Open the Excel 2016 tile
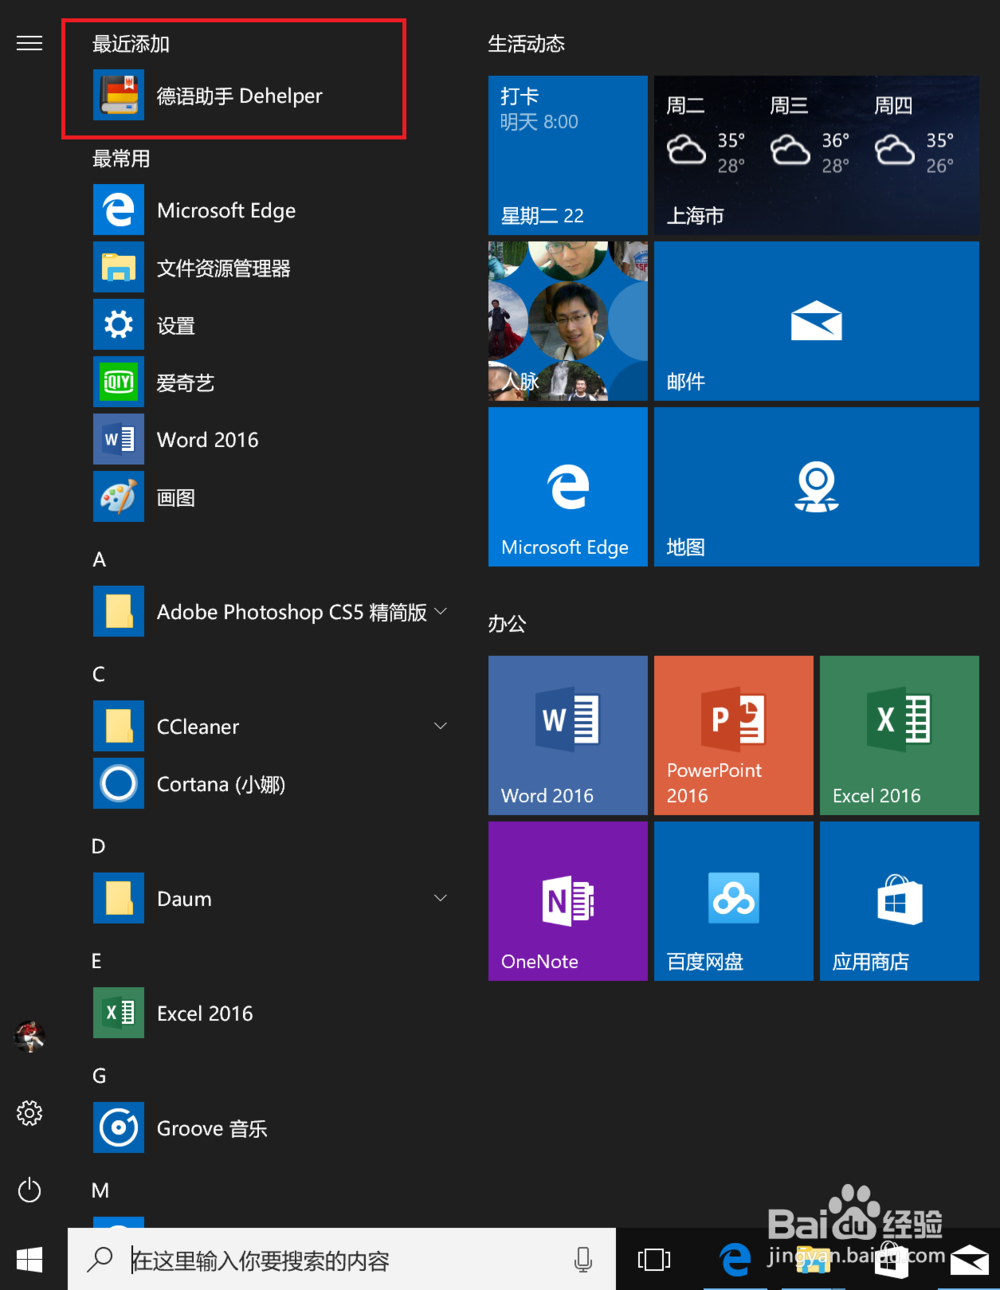 point(899,735)
